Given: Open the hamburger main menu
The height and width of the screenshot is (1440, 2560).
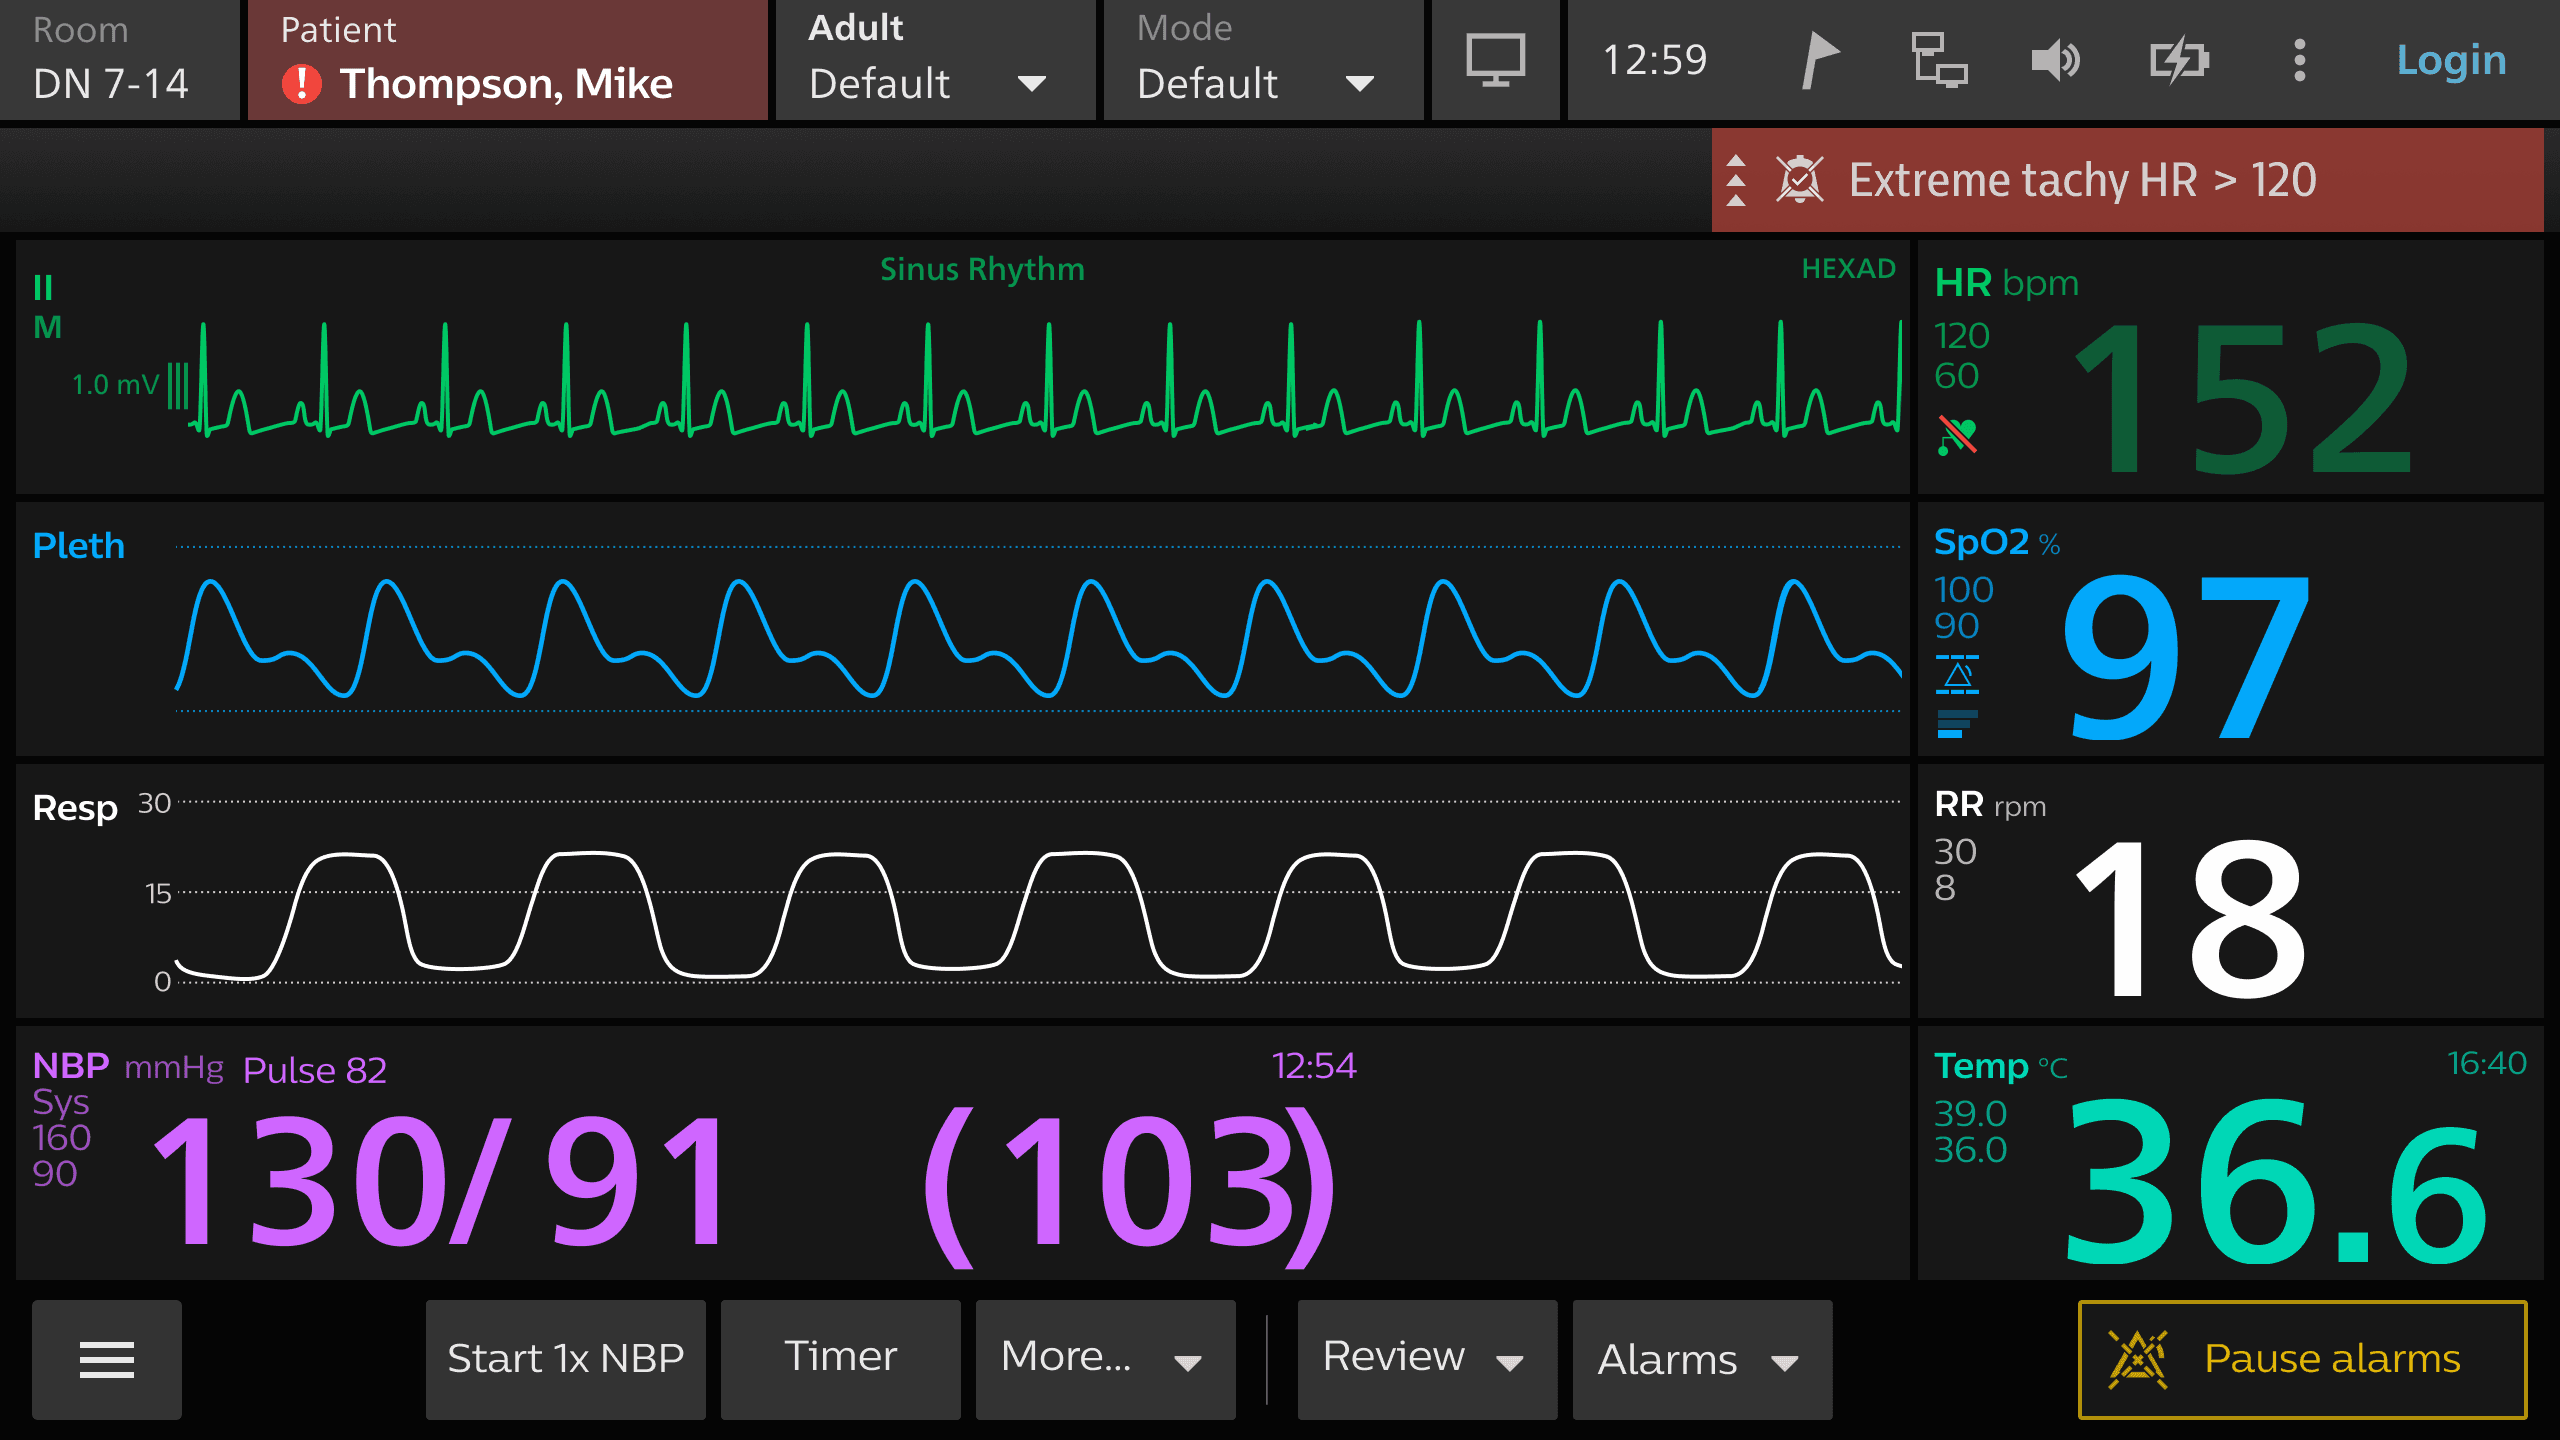Looking at the screenshot, I should 107,1359.
